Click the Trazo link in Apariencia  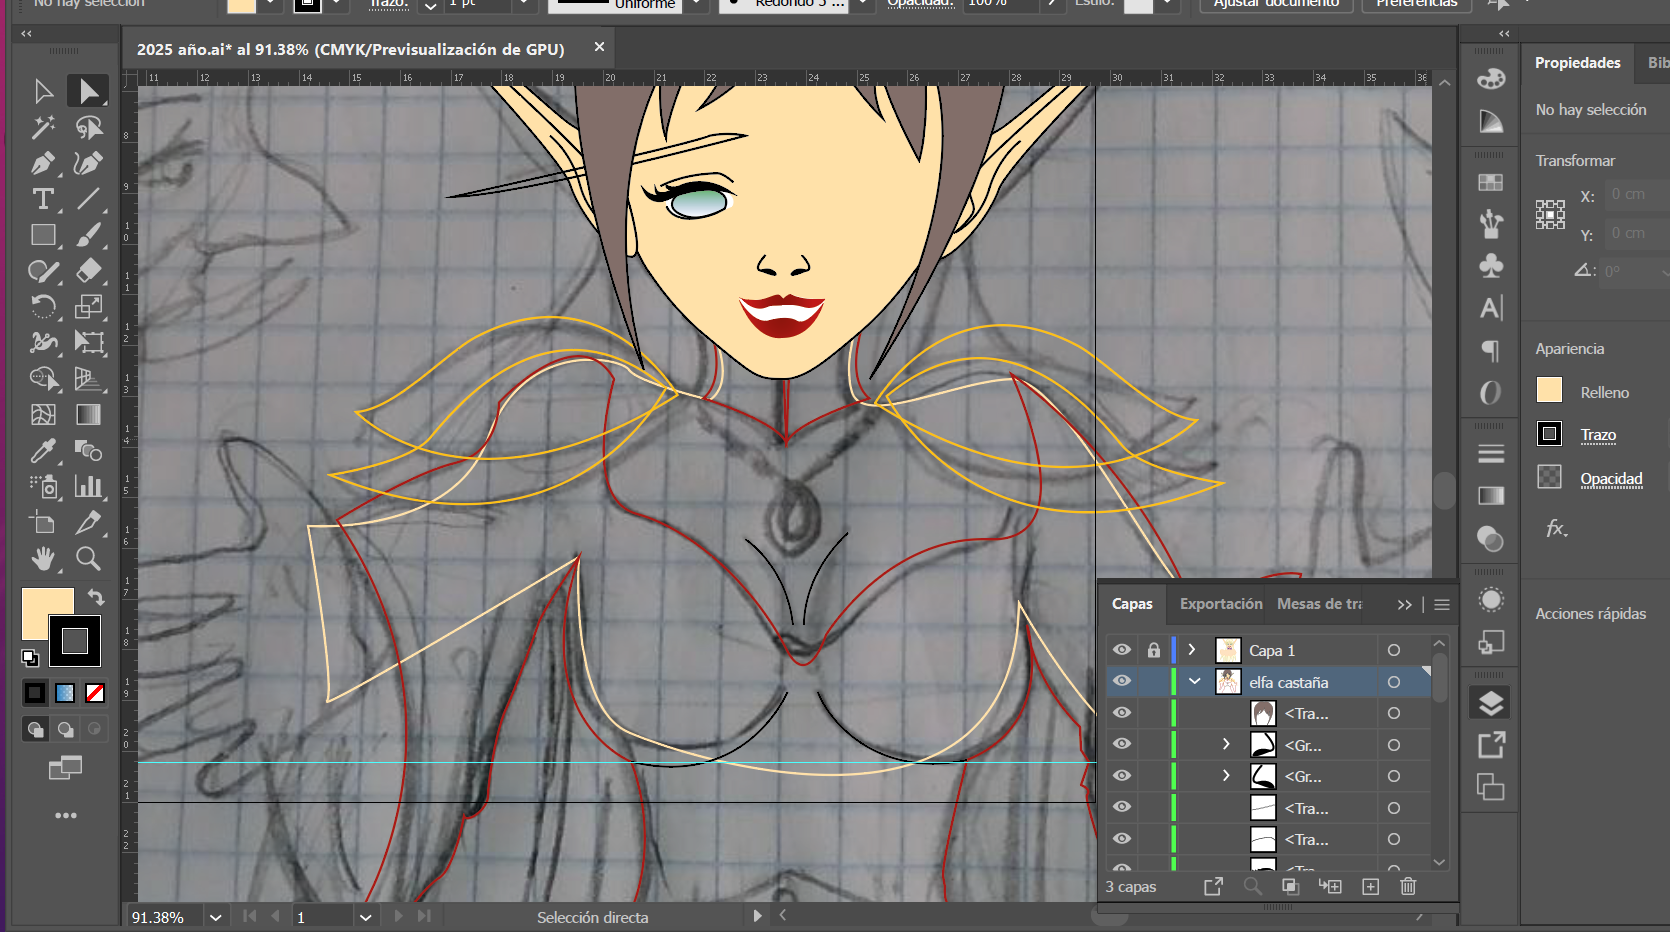point(1598,435)
